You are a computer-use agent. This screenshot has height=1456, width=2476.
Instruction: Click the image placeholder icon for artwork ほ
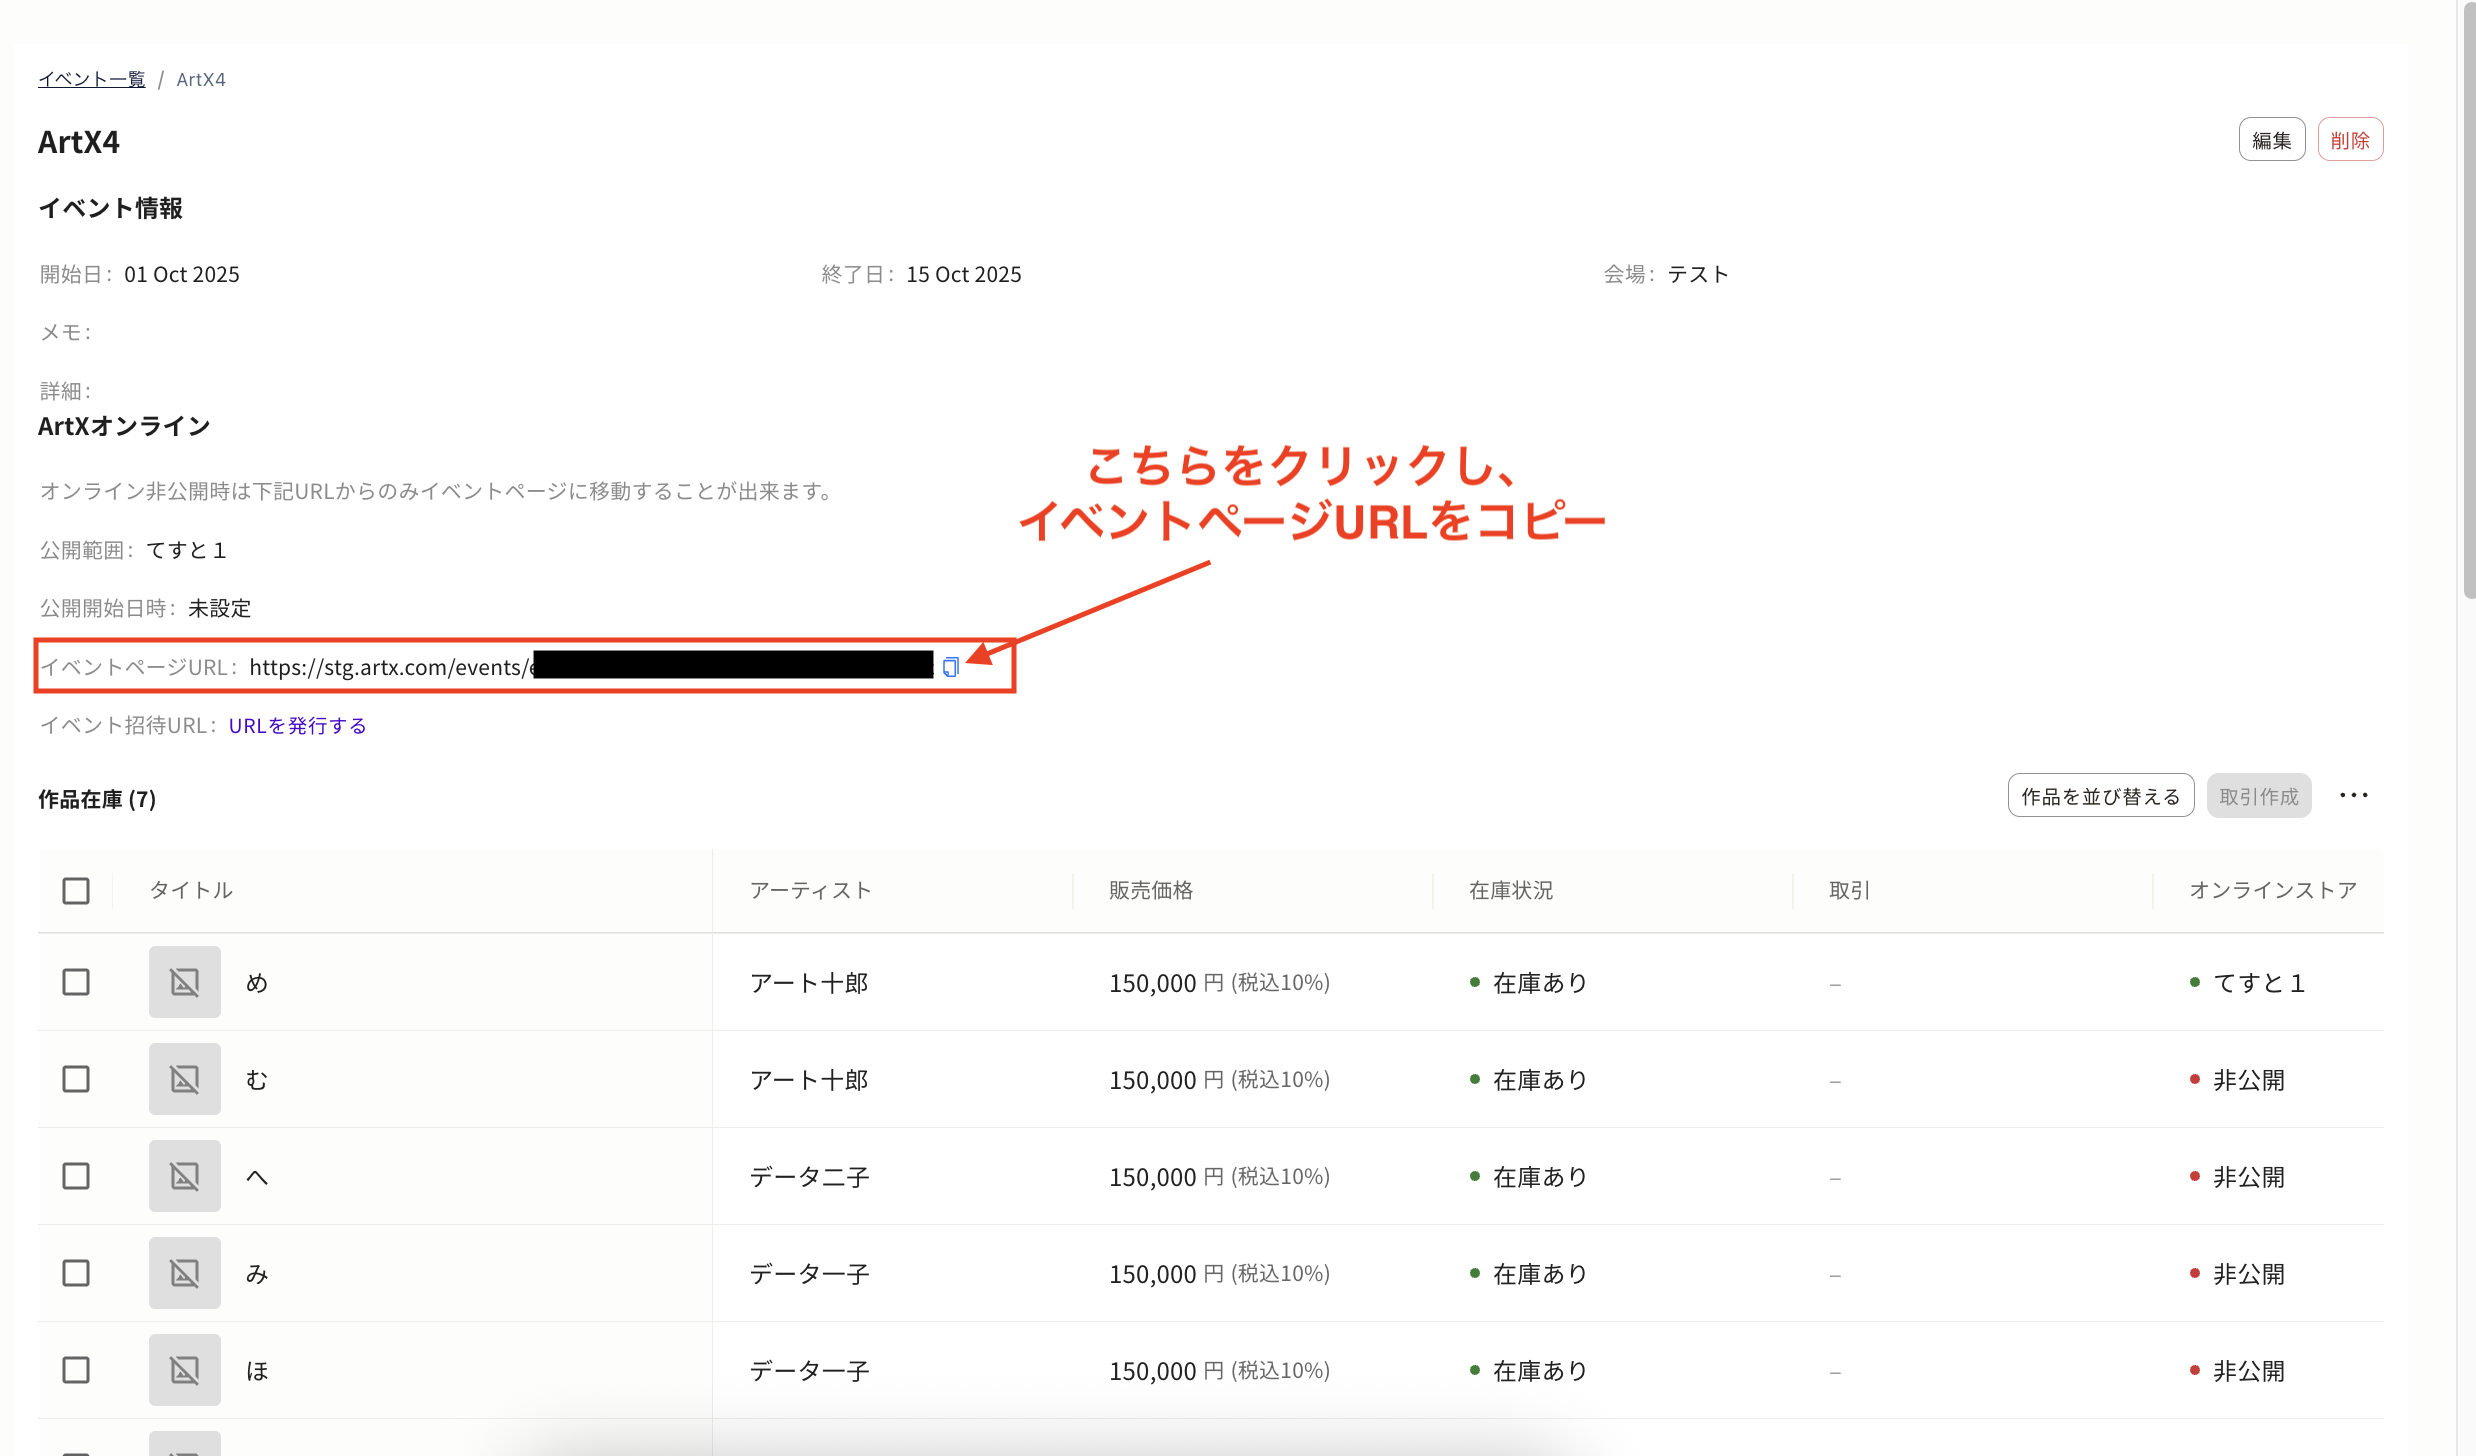pyautogui.click(x=184, y=1369)
